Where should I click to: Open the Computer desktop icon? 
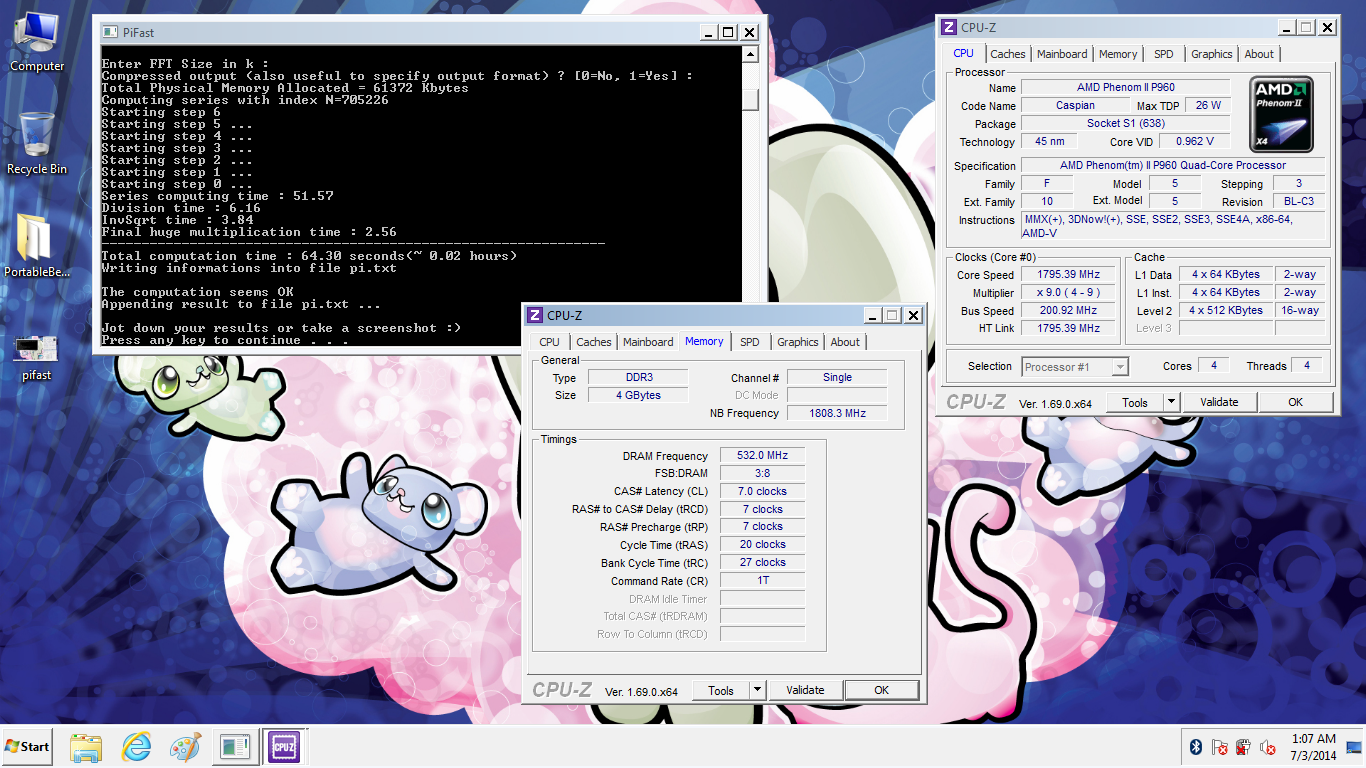coord(37,42)
